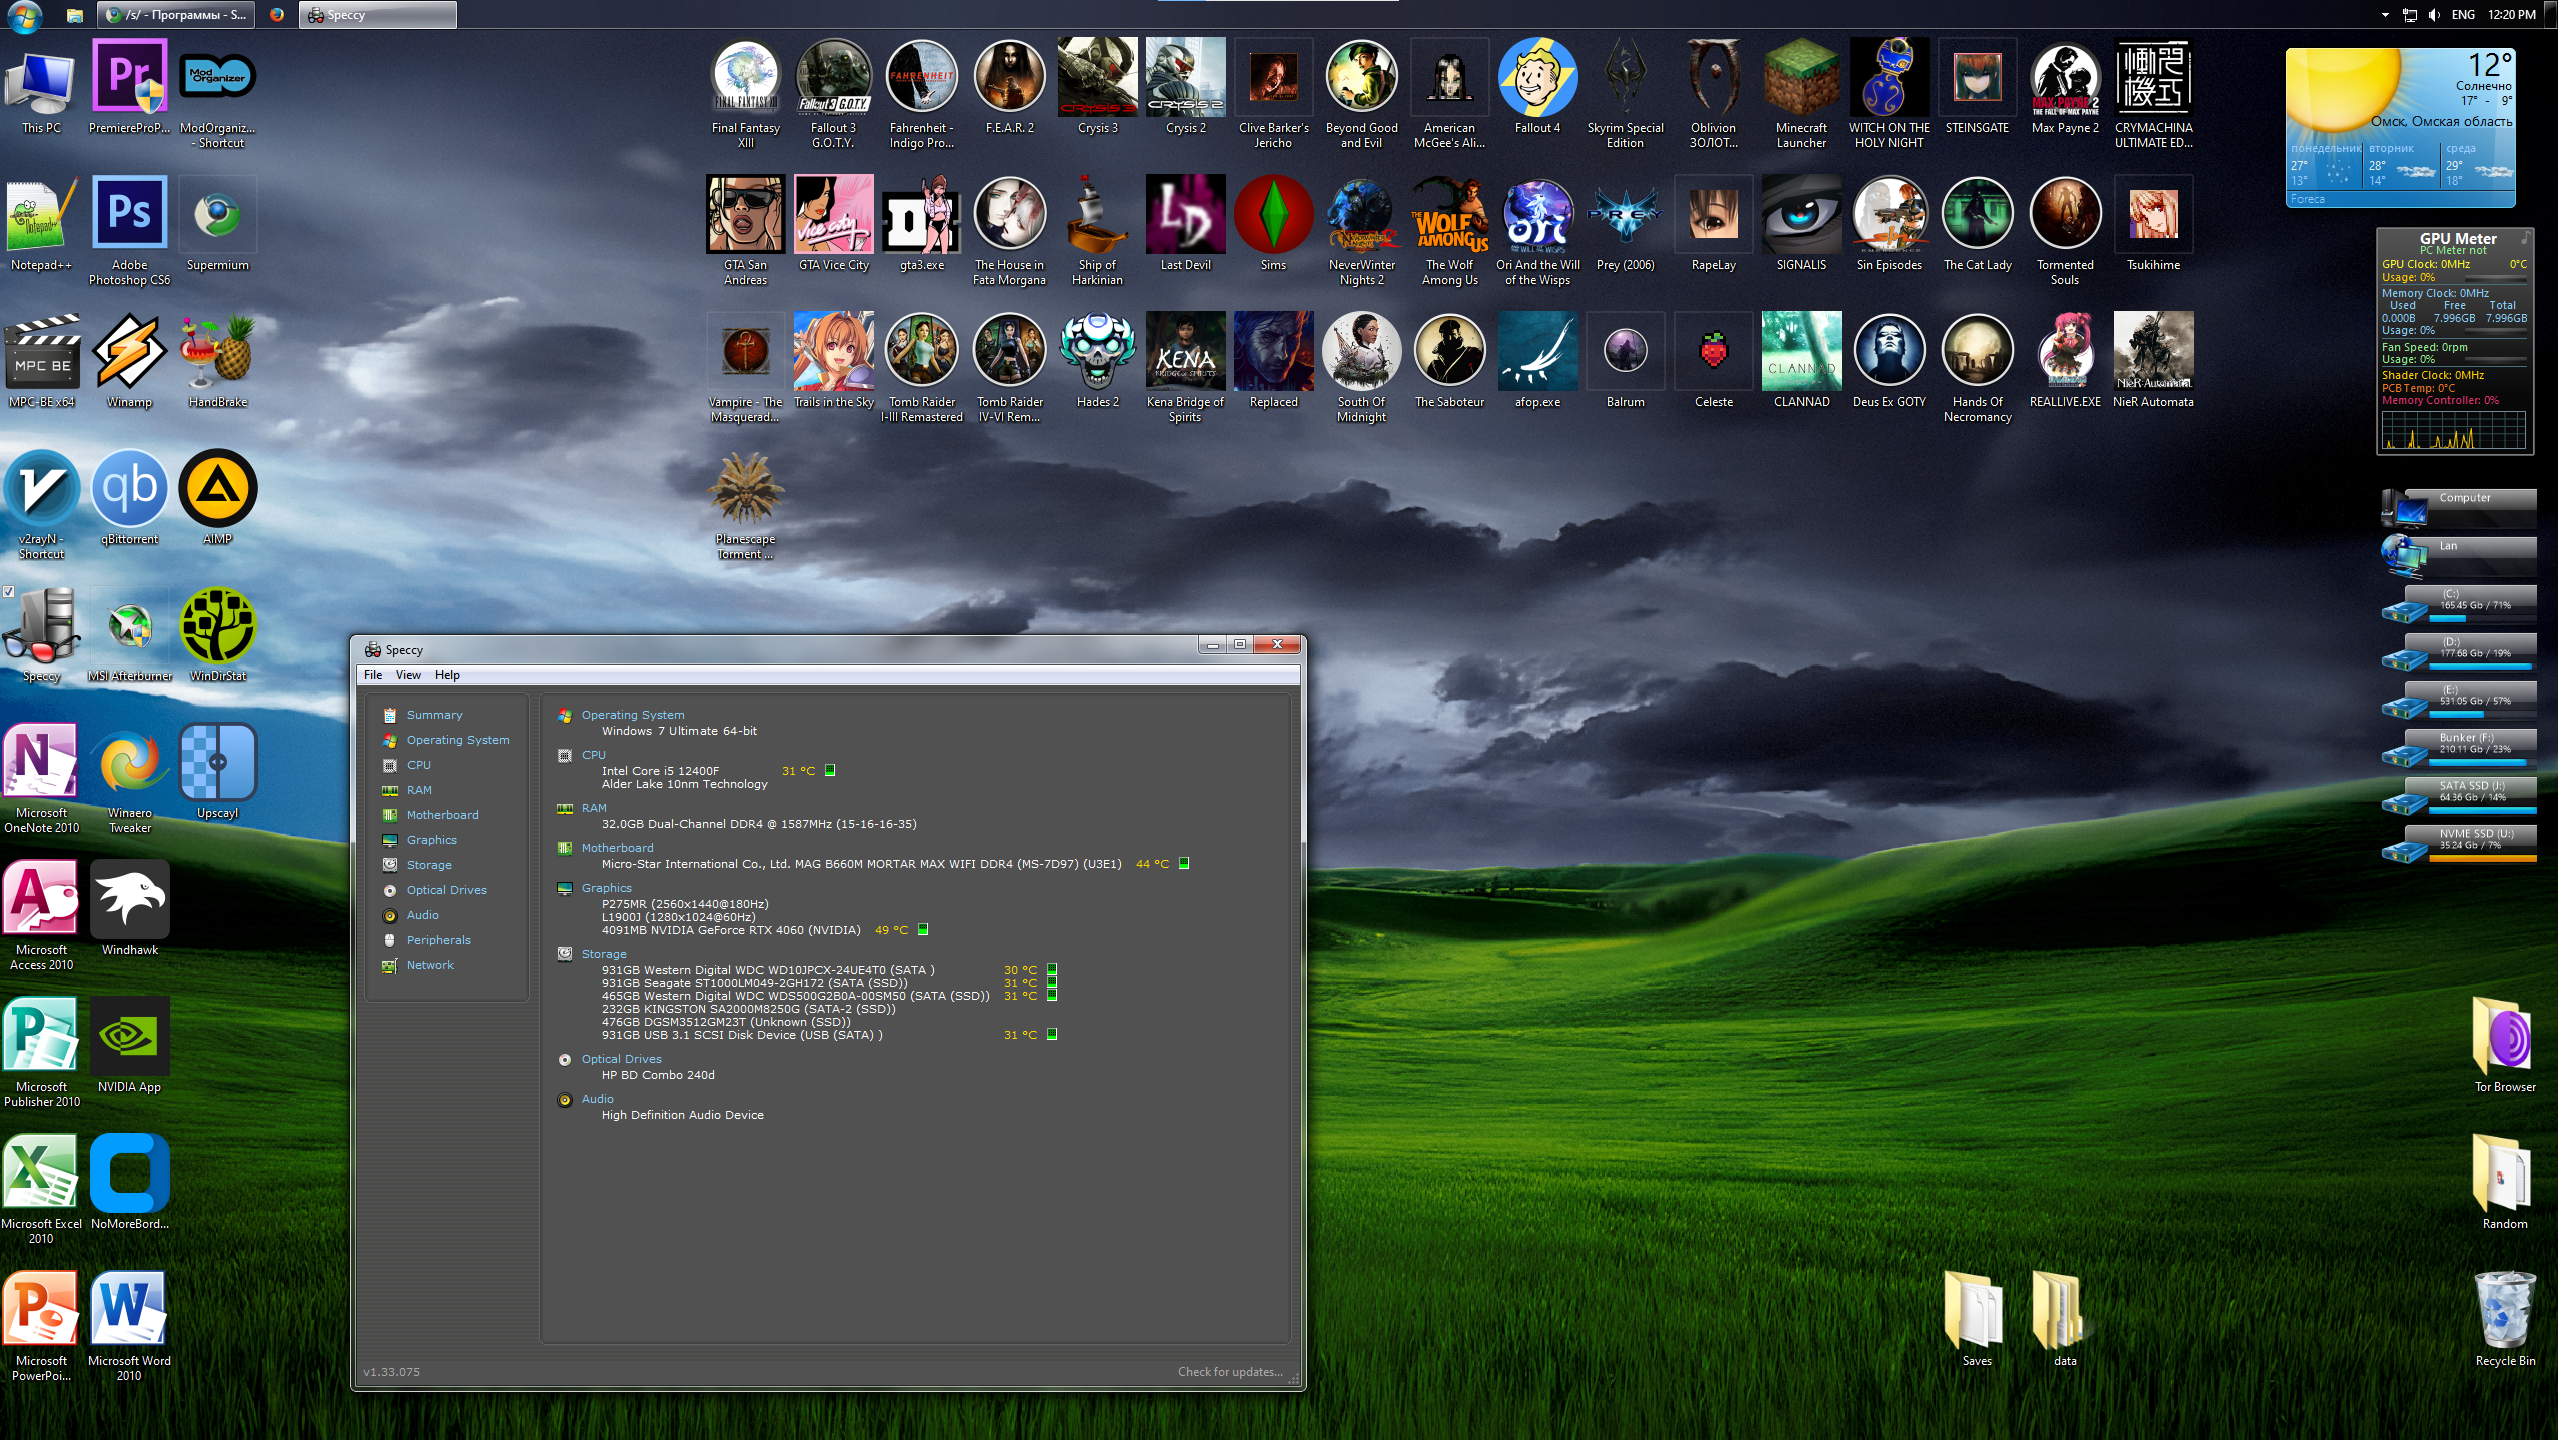
Task: Open the Summary page in Speccy sidebar
Action: pyautogui.click(x=434, y=715)
